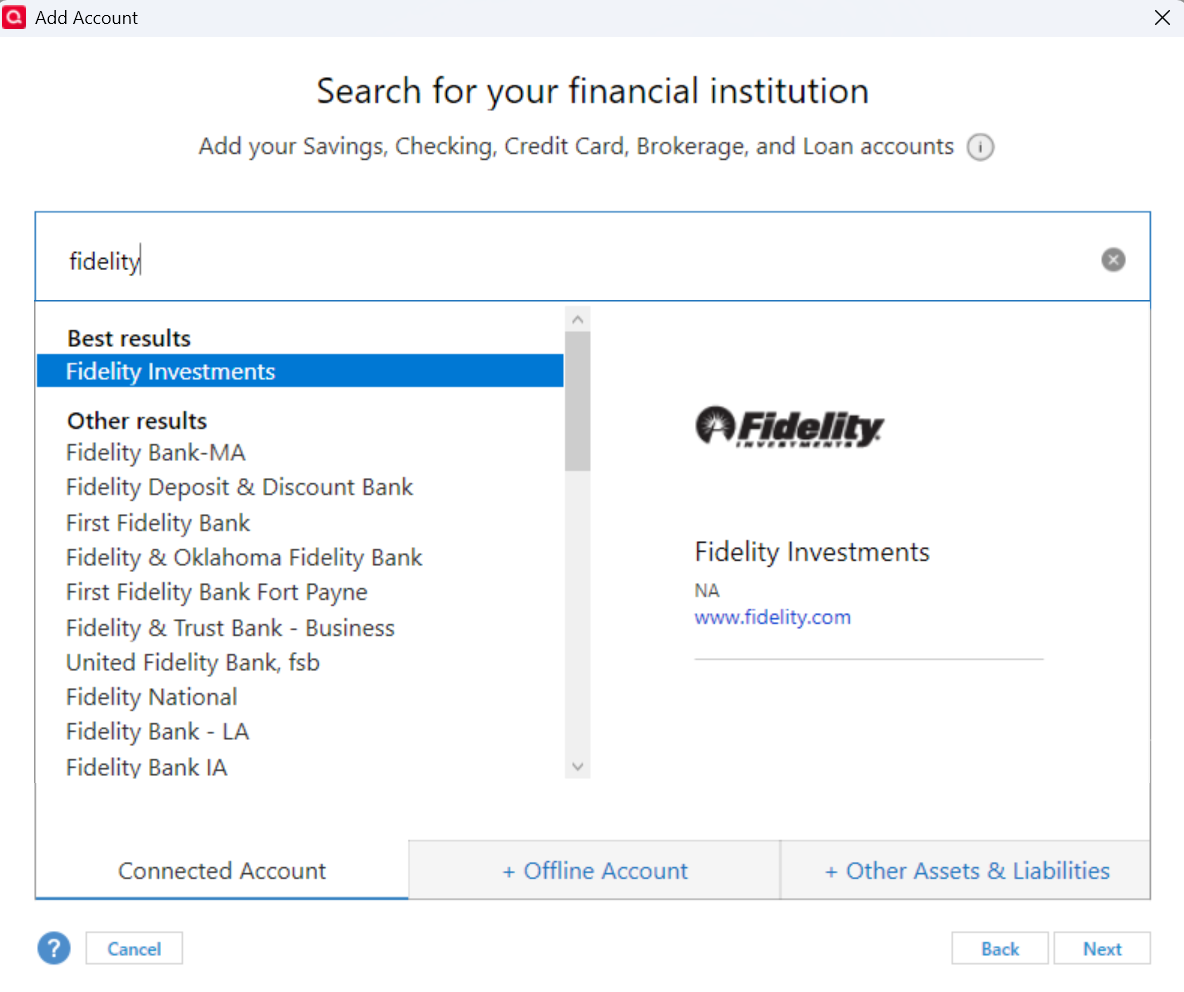Screen dimensions: 1184x992
Task: Select Fidelity Investments in best results
Action: (x=300, y=371)
